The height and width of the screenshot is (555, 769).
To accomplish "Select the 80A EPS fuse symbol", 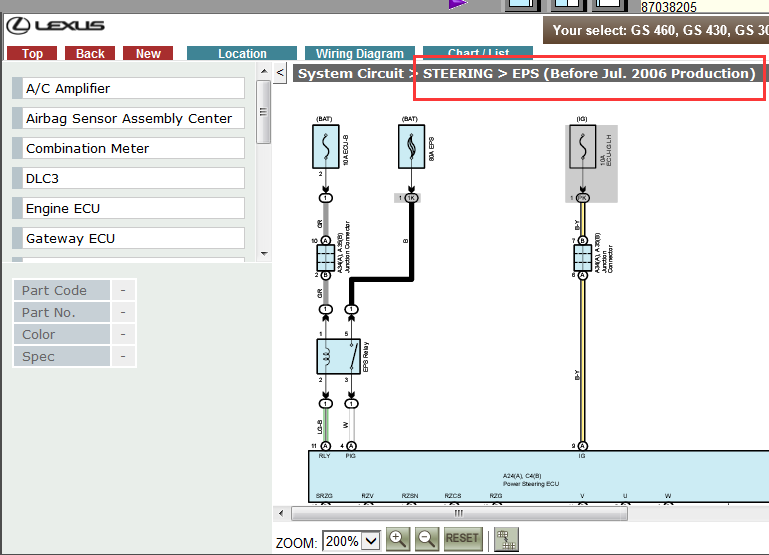I will coord(411,146).
